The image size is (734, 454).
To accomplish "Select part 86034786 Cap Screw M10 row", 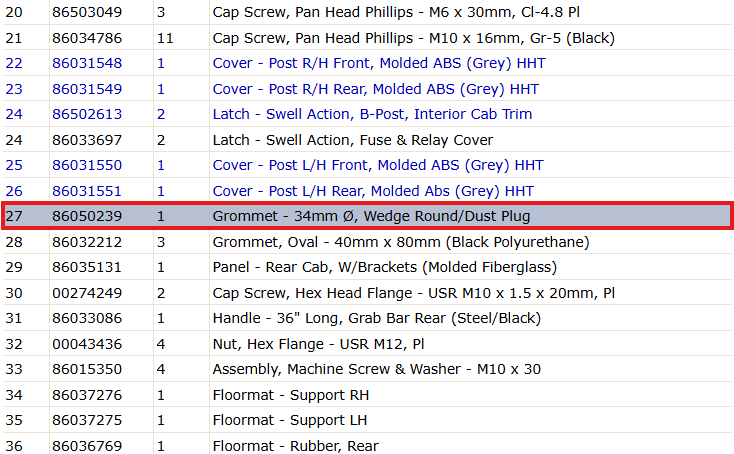I will click(x=367, y=38).
